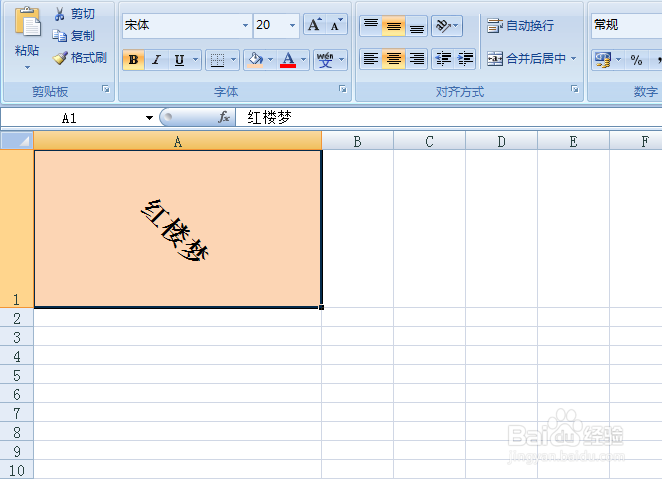Select column C header
Screen dimensions: 662x479
click(429, 141)
